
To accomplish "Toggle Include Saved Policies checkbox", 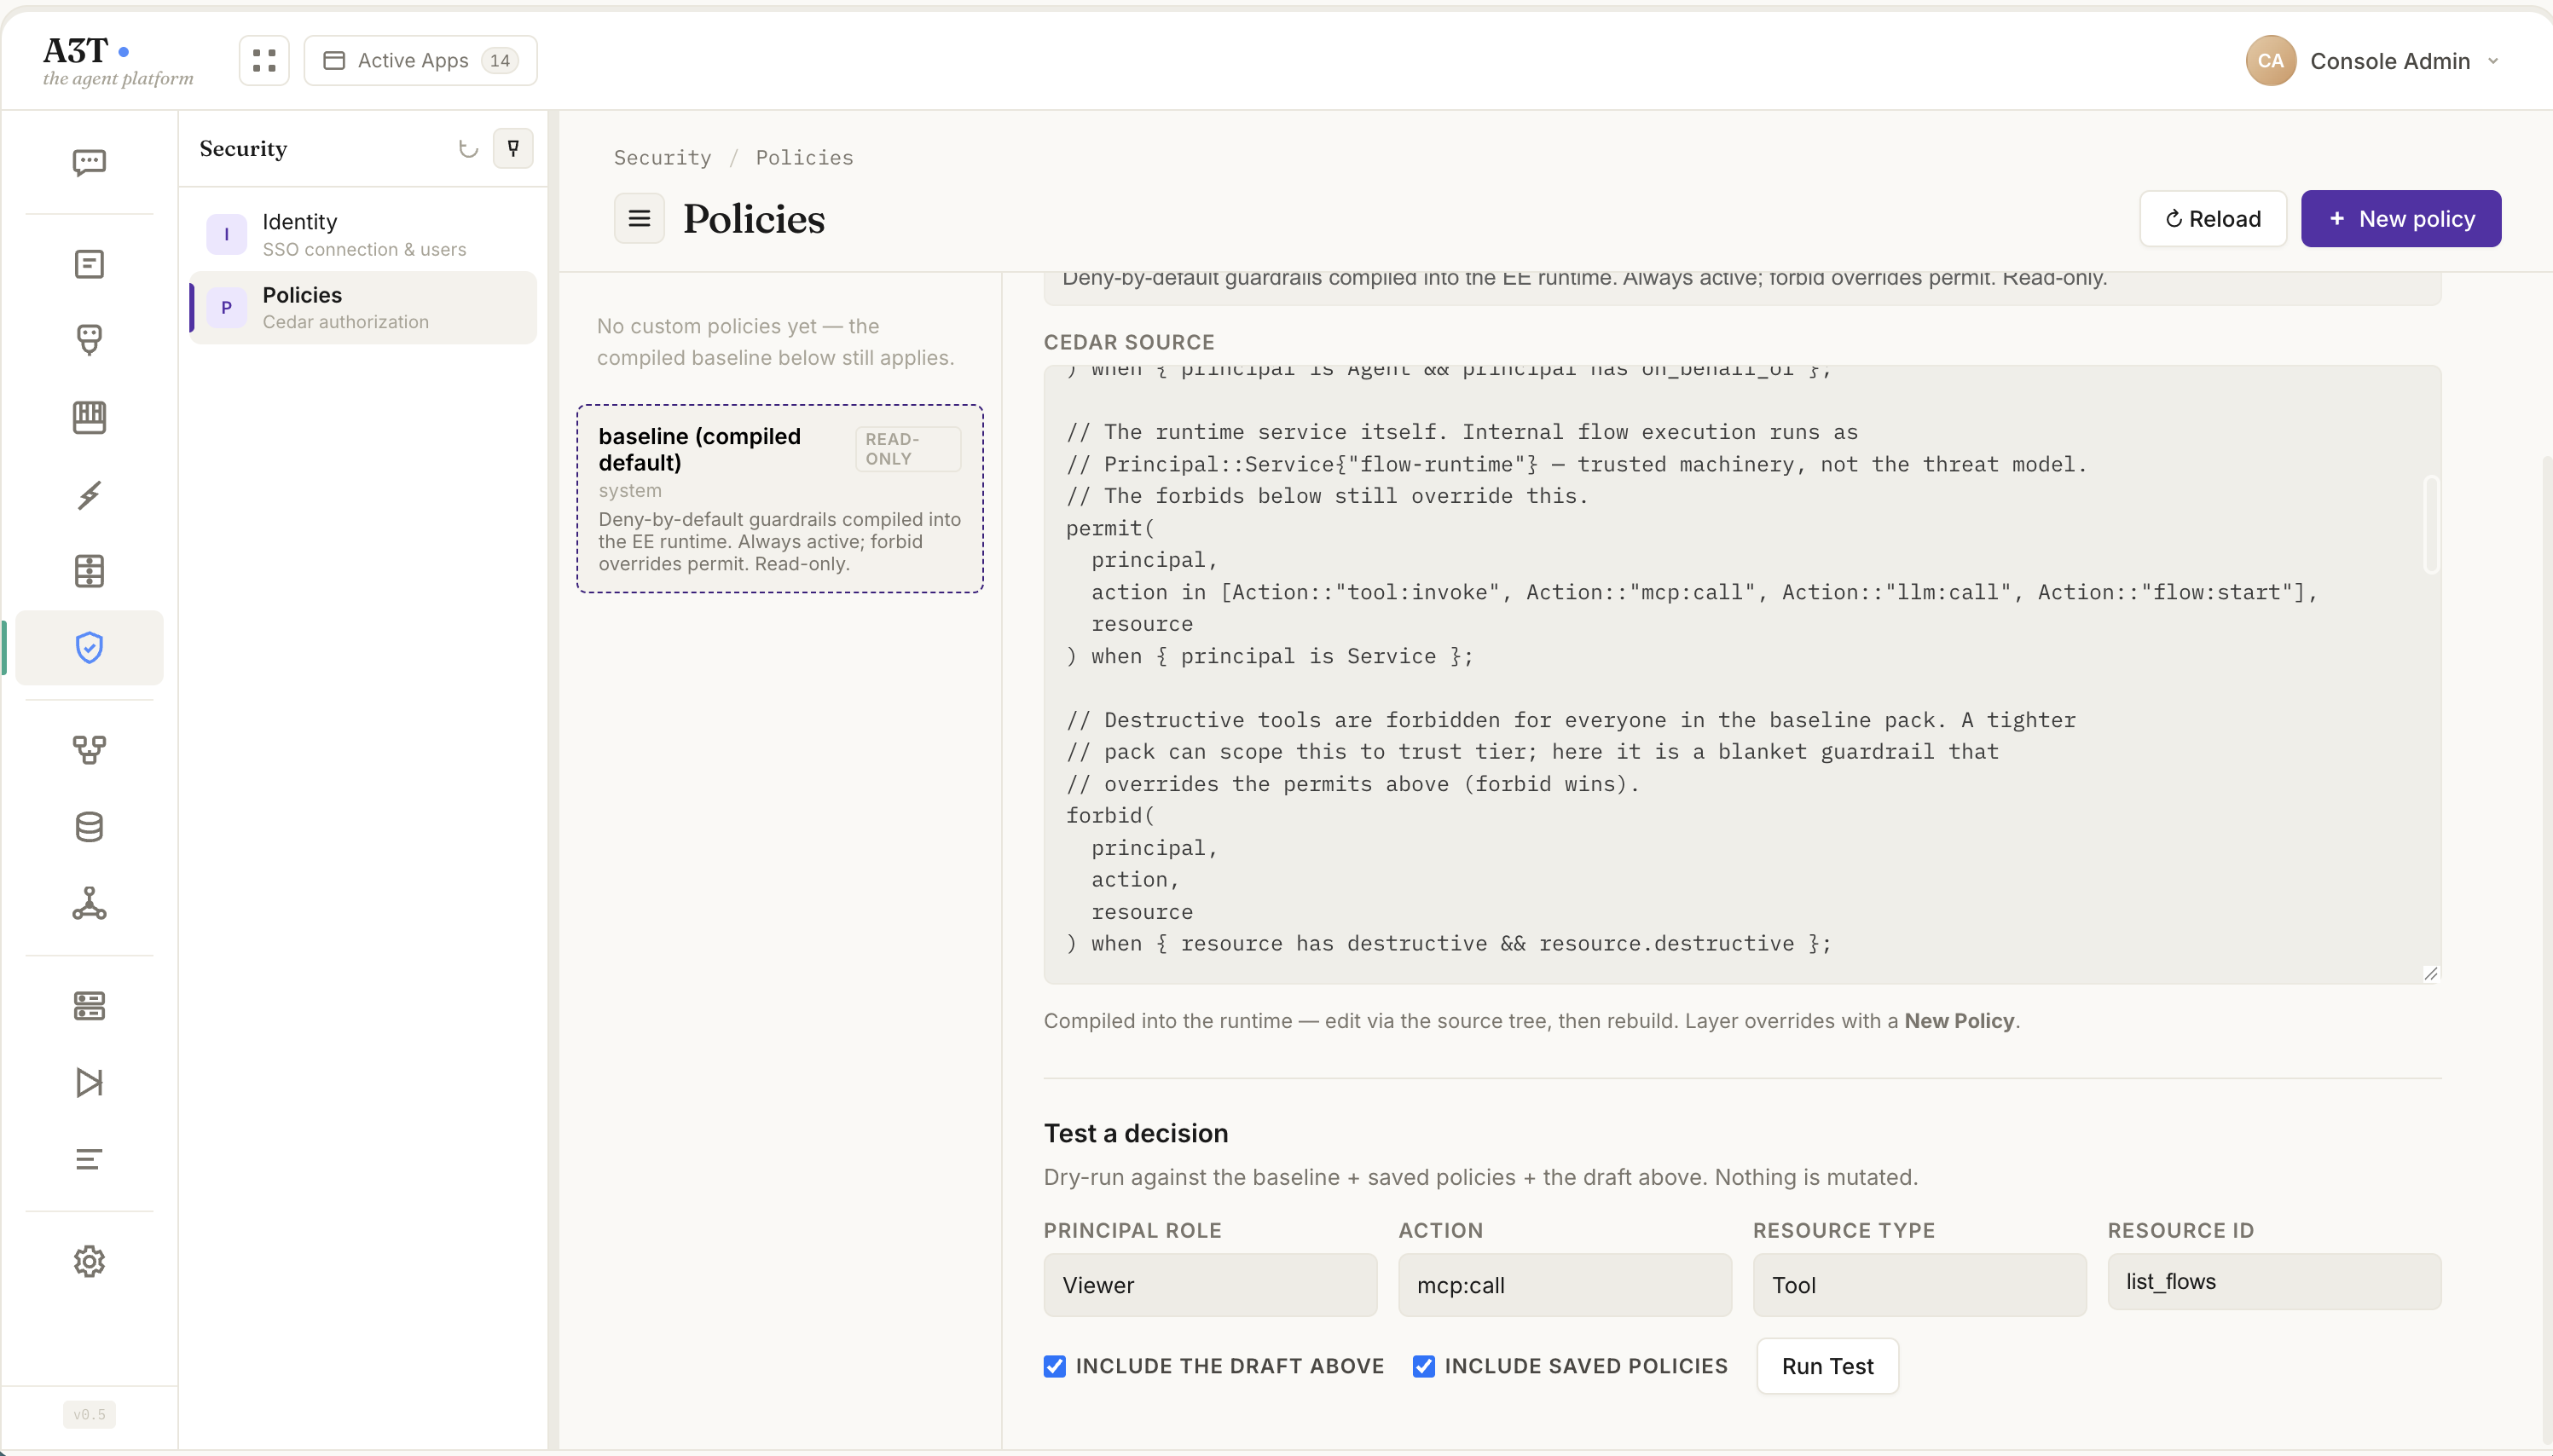I will click(x=1423, y=1366).
